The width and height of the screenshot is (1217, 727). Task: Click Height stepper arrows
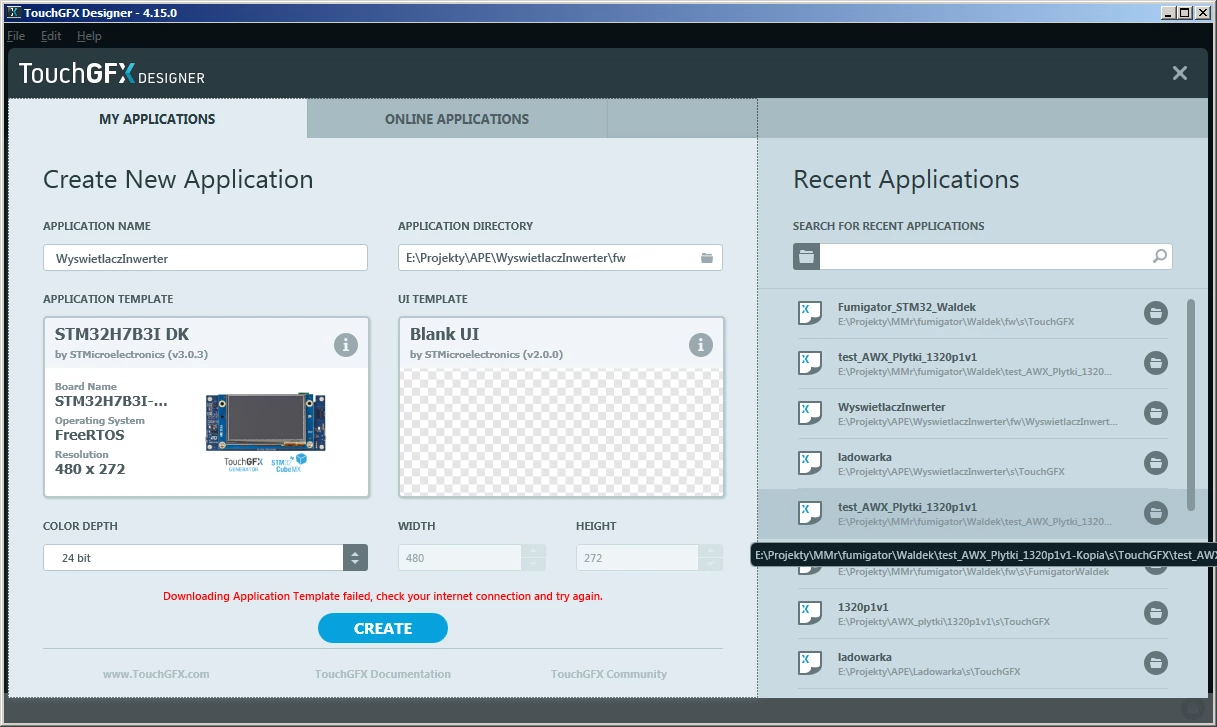pyautogui.click(x=711, y=558)
